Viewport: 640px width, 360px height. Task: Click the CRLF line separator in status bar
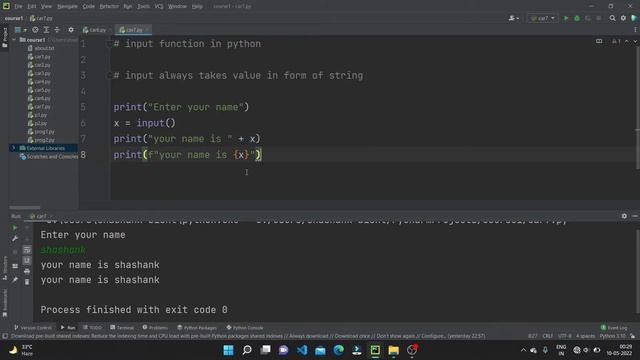pos(547,336)
